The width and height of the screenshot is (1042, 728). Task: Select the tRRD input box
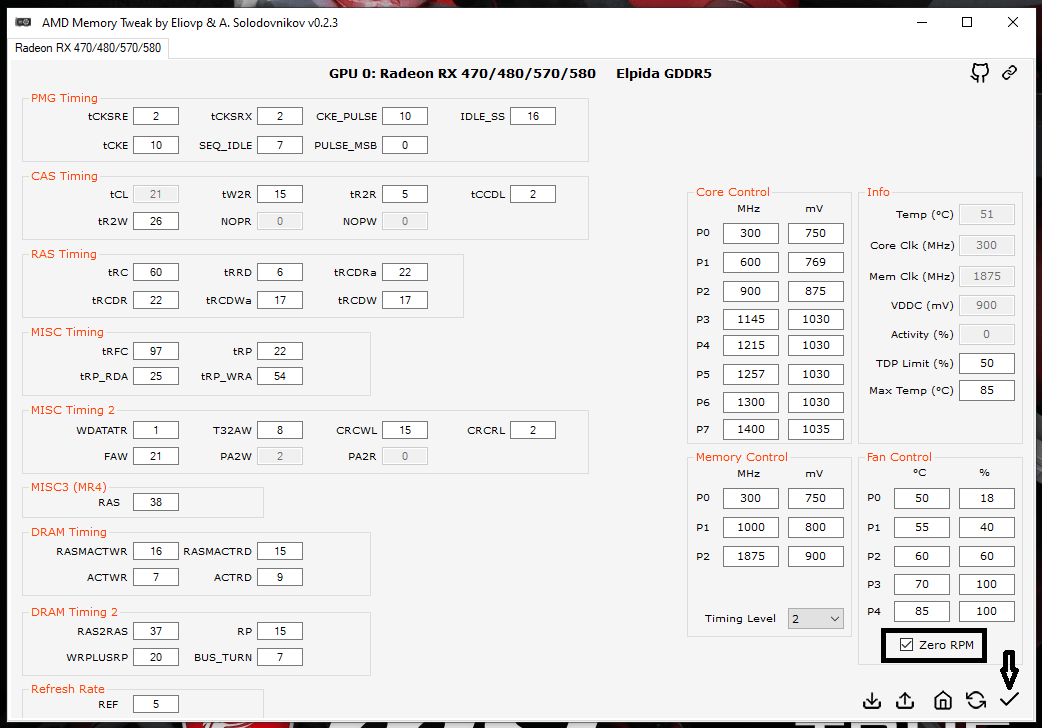[x=280, y=272]
